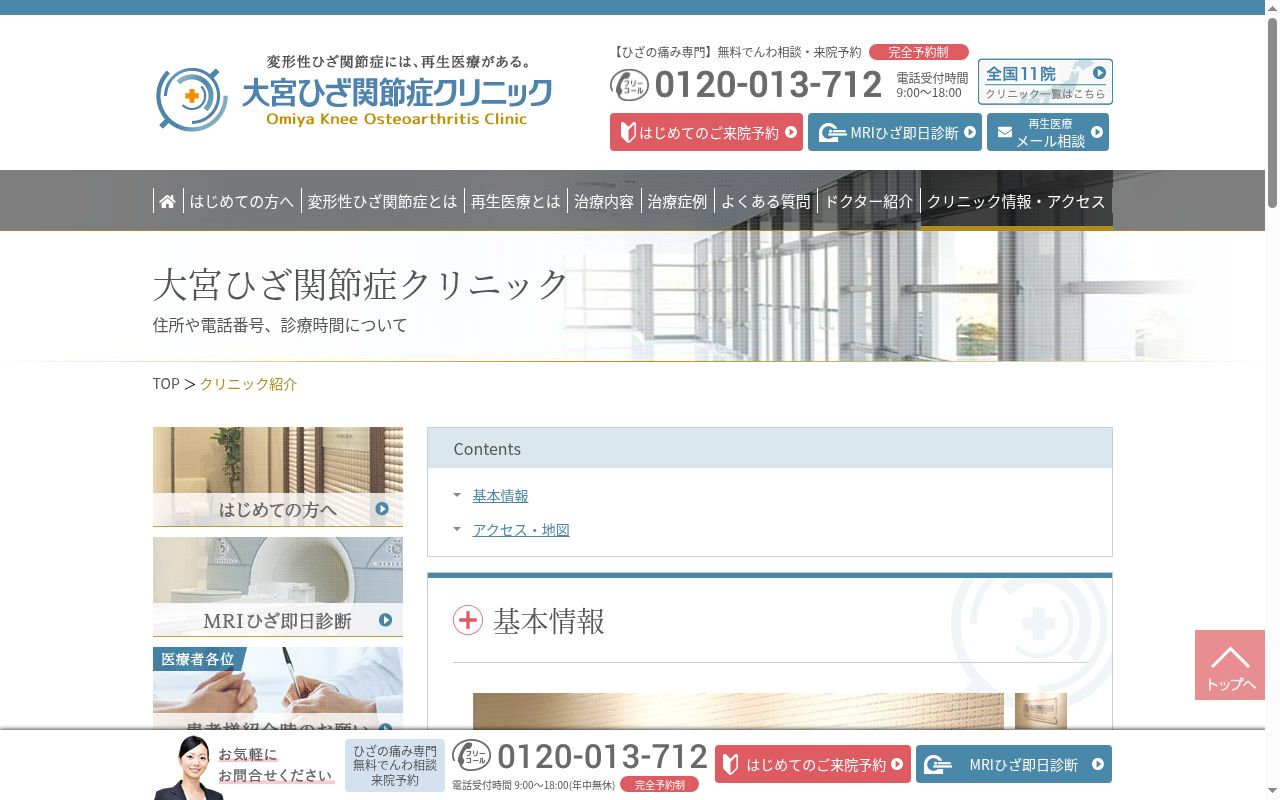This screenshot has width=1280, height=800.
Task: Click the home icon in navigation bar
Action: pos(167,201)
